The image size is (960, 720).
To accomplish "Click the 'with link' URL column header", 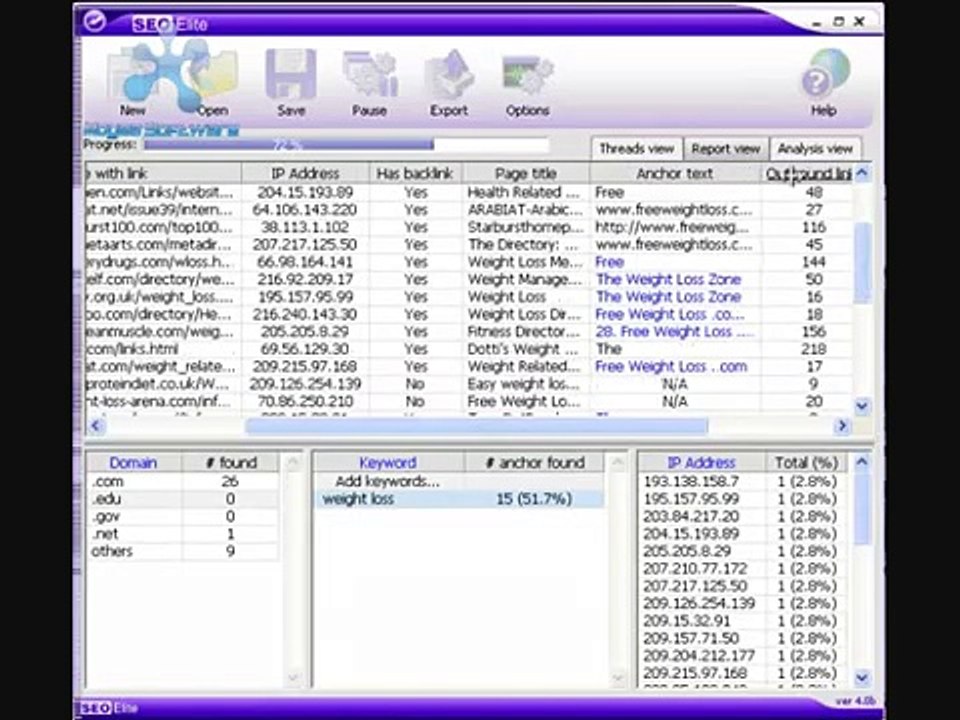I will [163, 173].
